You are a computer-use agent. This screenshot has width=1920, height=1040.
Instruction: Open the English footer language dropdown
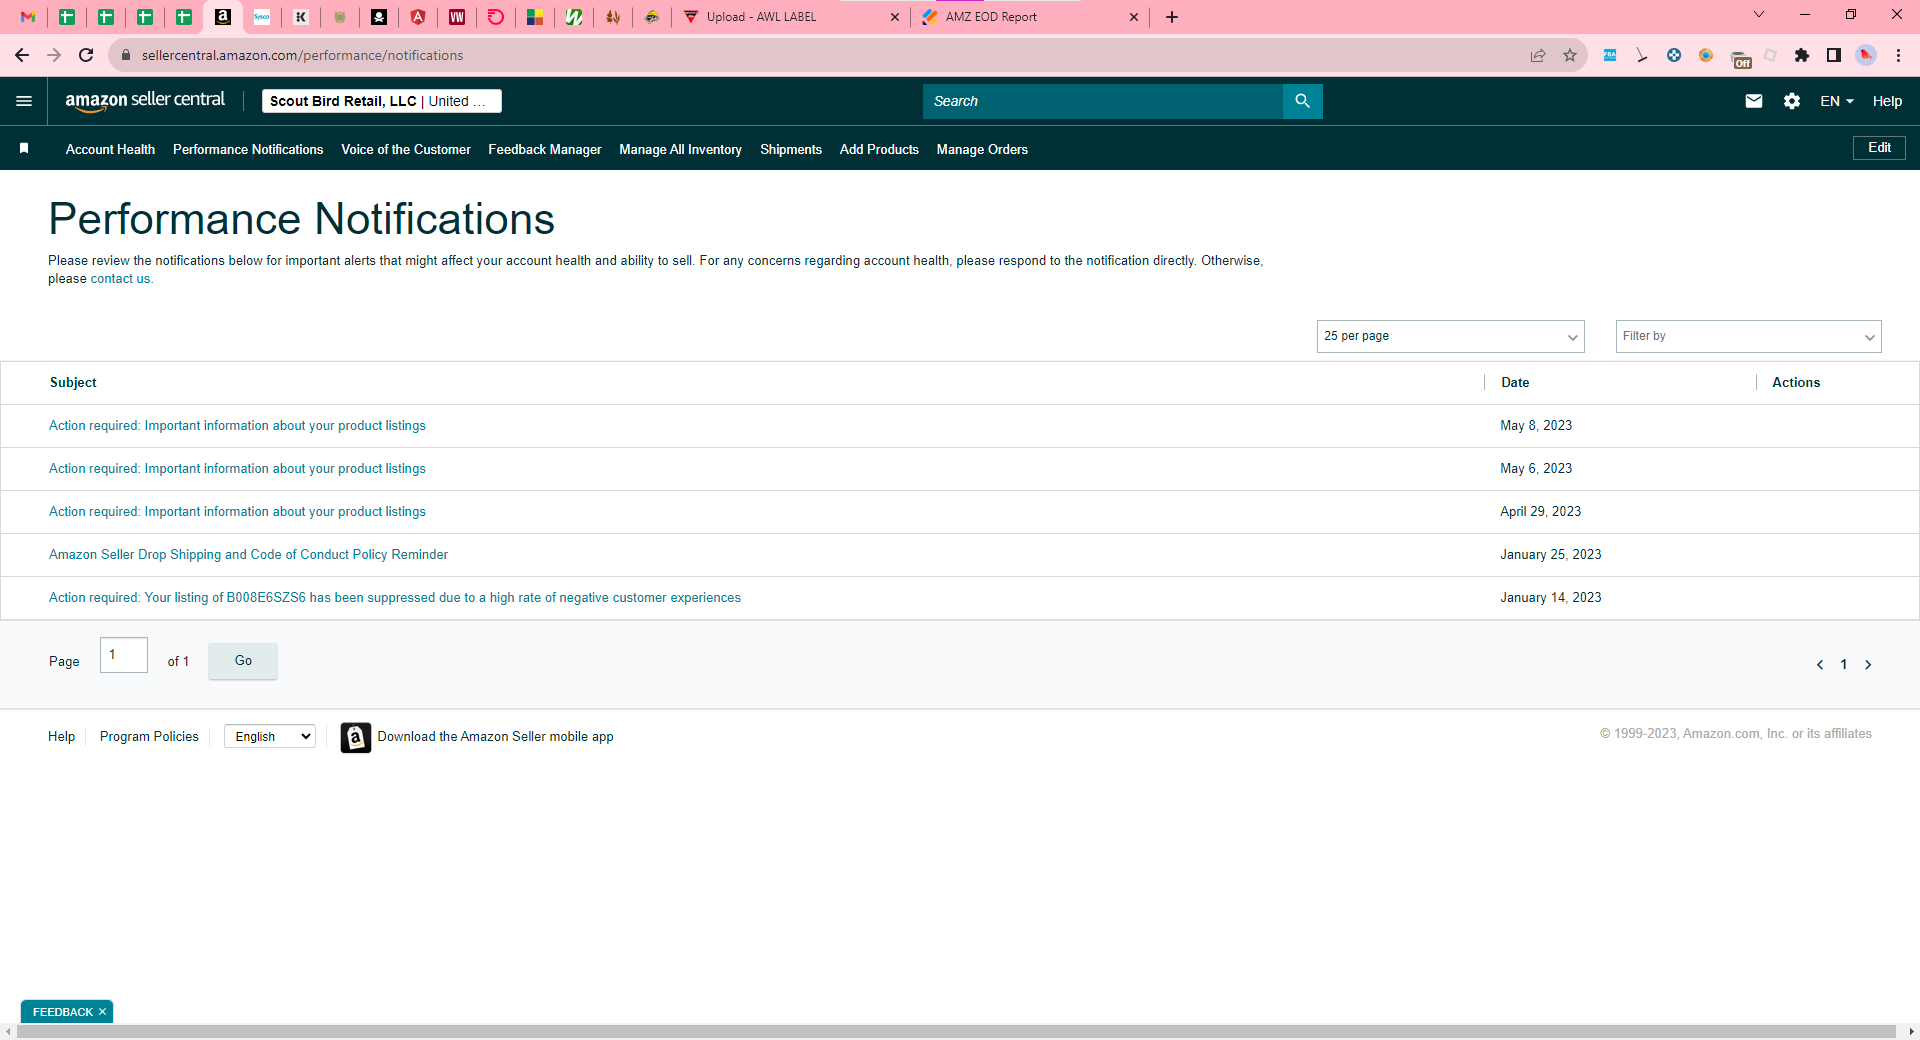click(270, 737)
